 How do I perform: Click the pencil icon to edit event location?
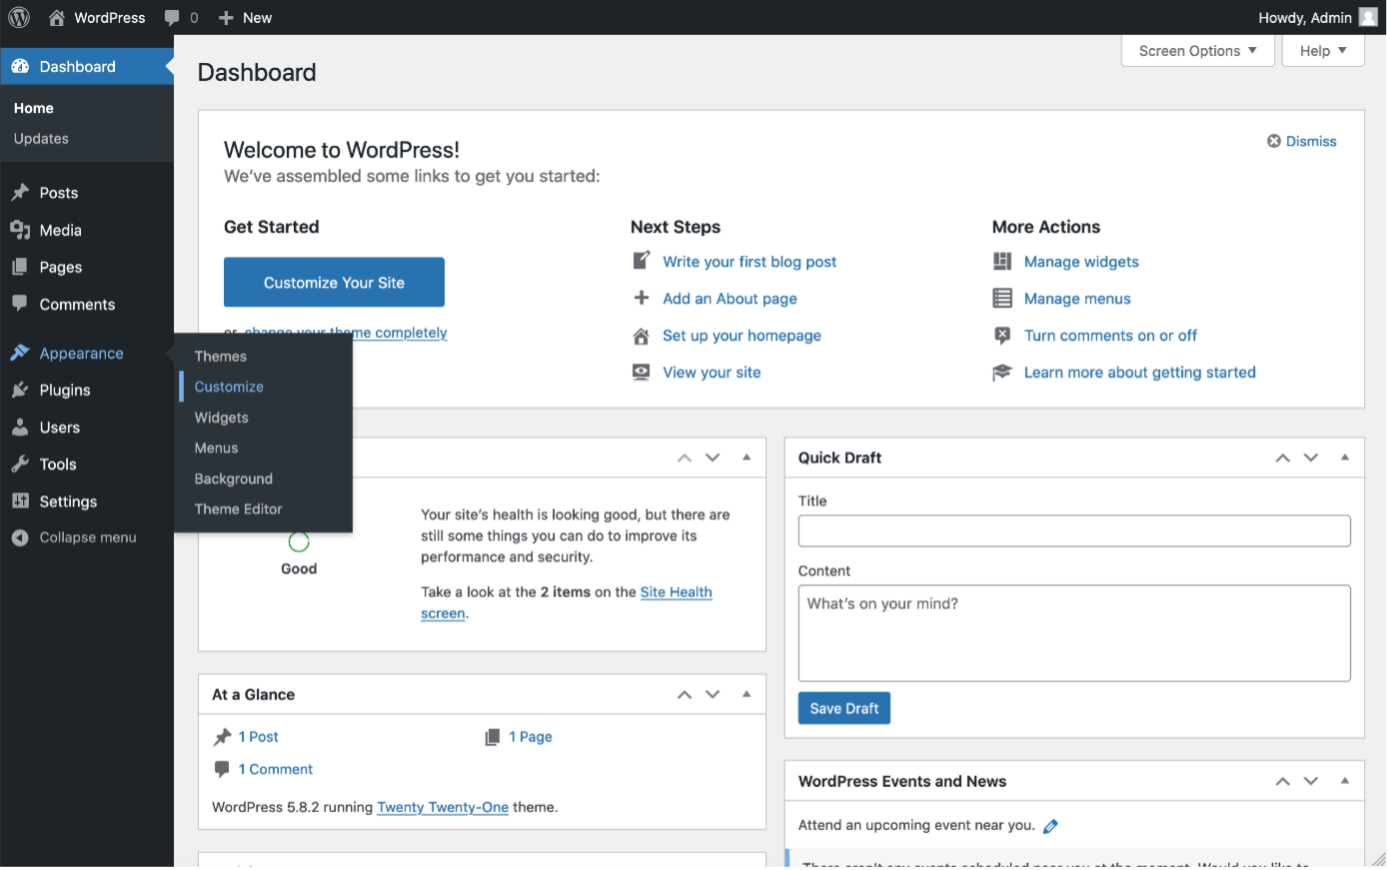tap(1050, 826)
